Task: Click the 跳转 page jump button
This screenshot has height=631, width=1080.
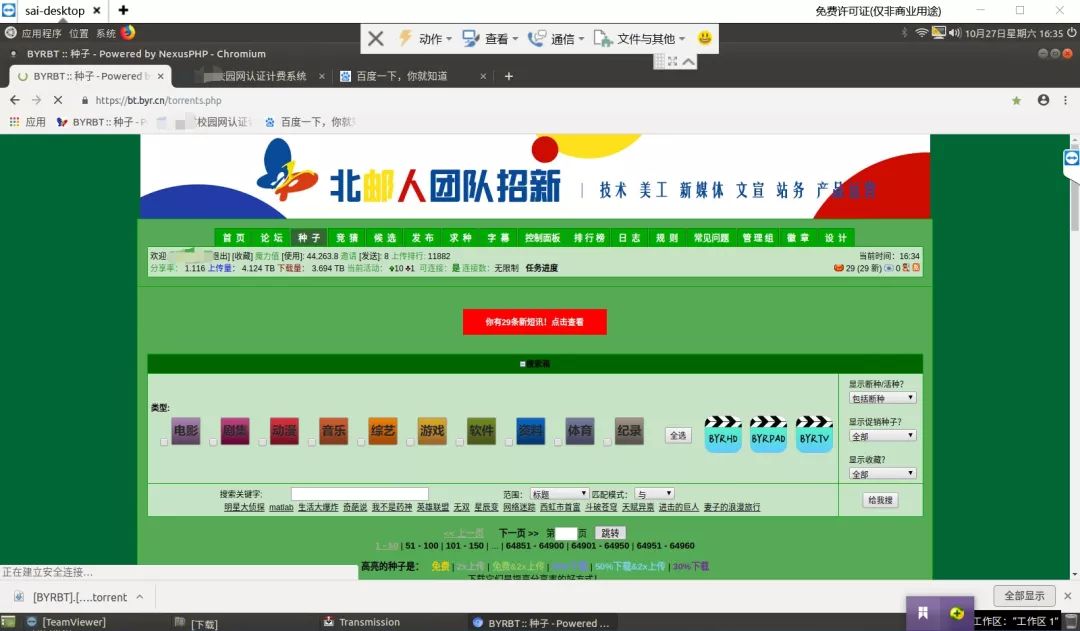Action: click(x=610, y=533)
